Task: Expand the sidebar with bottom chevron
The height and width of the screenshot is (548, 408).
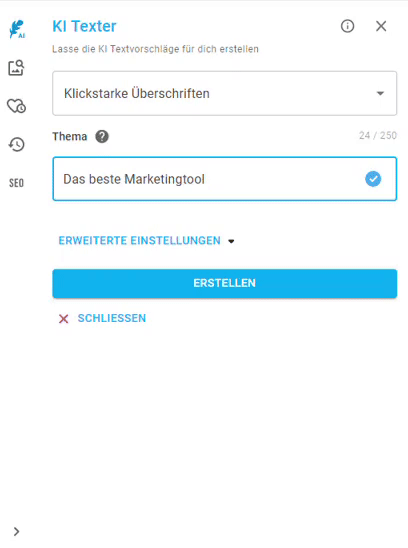Action: 16,532
